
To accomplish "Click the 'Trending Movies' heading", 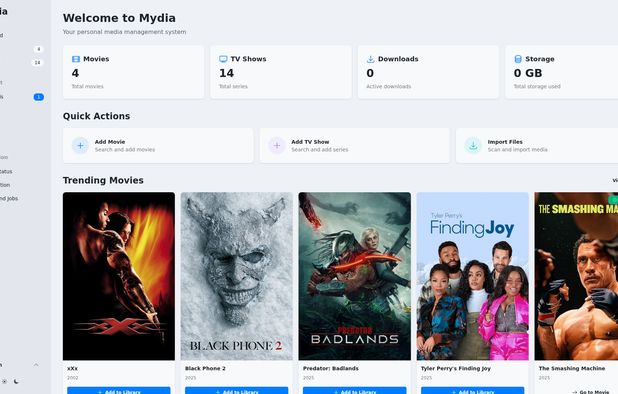I will 103,180.
